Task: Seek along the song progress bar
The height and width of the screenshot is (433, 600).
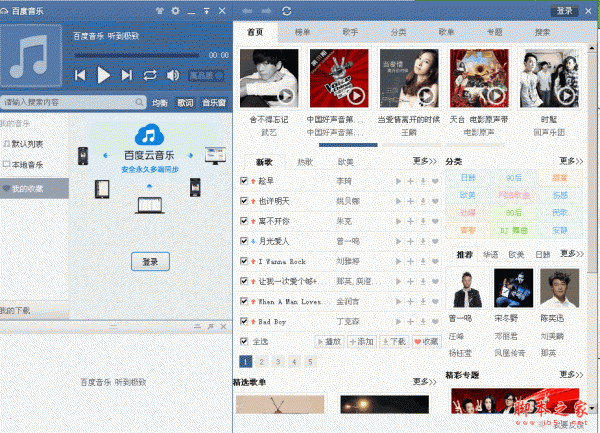Action: pyautogui.click(x=137, y=55)
